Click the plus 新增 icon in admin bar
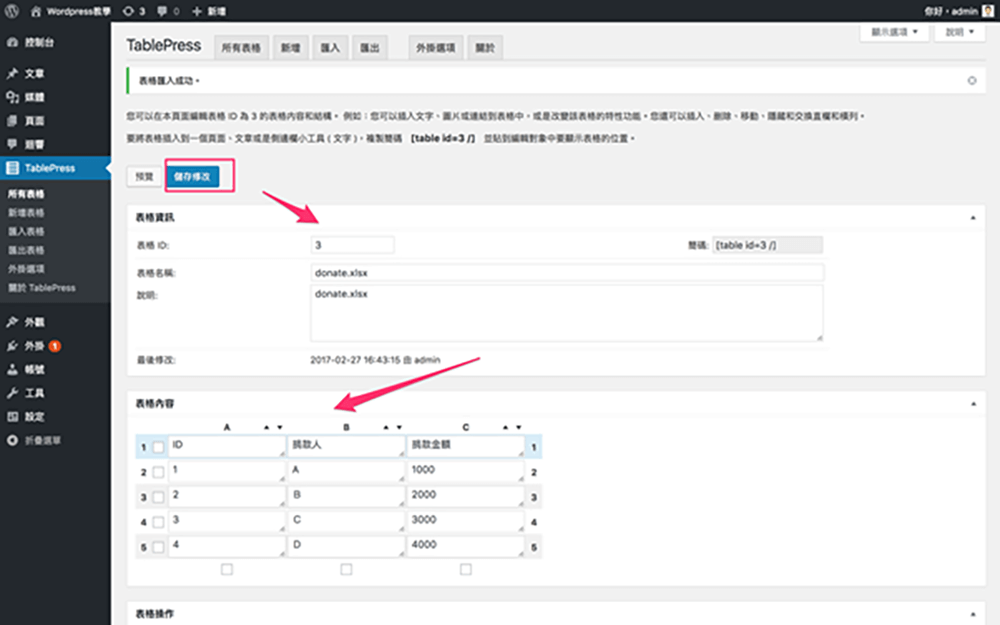This screenshot has height=625, width=1000. (x=196, y=11)
